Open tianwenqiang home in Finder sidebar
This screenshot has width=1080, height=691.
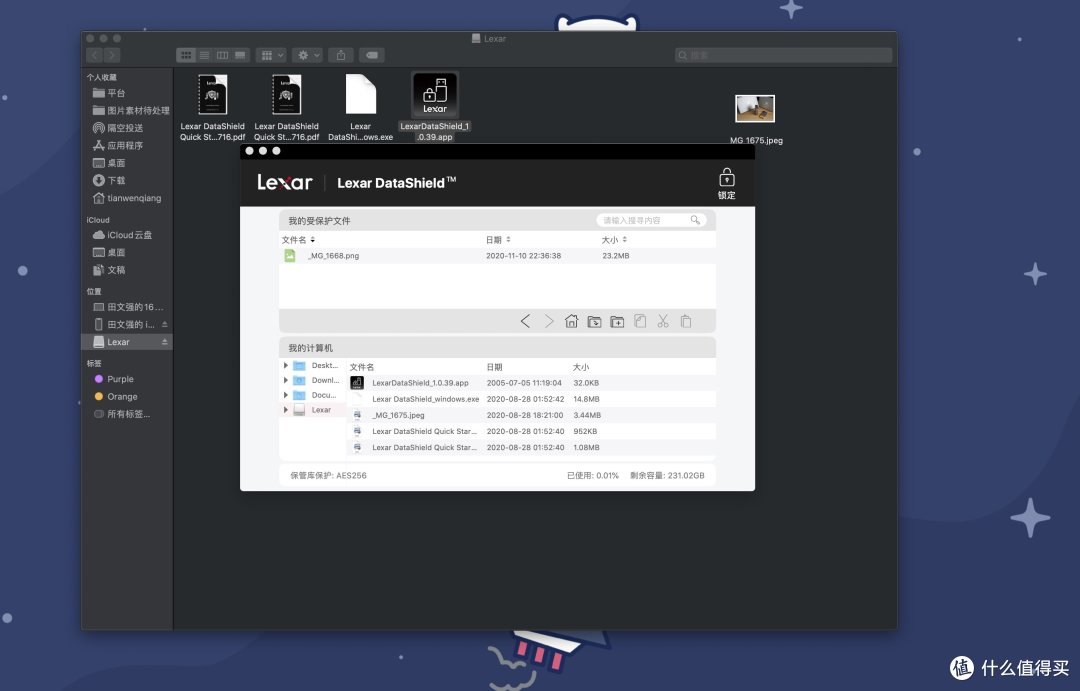127,198
